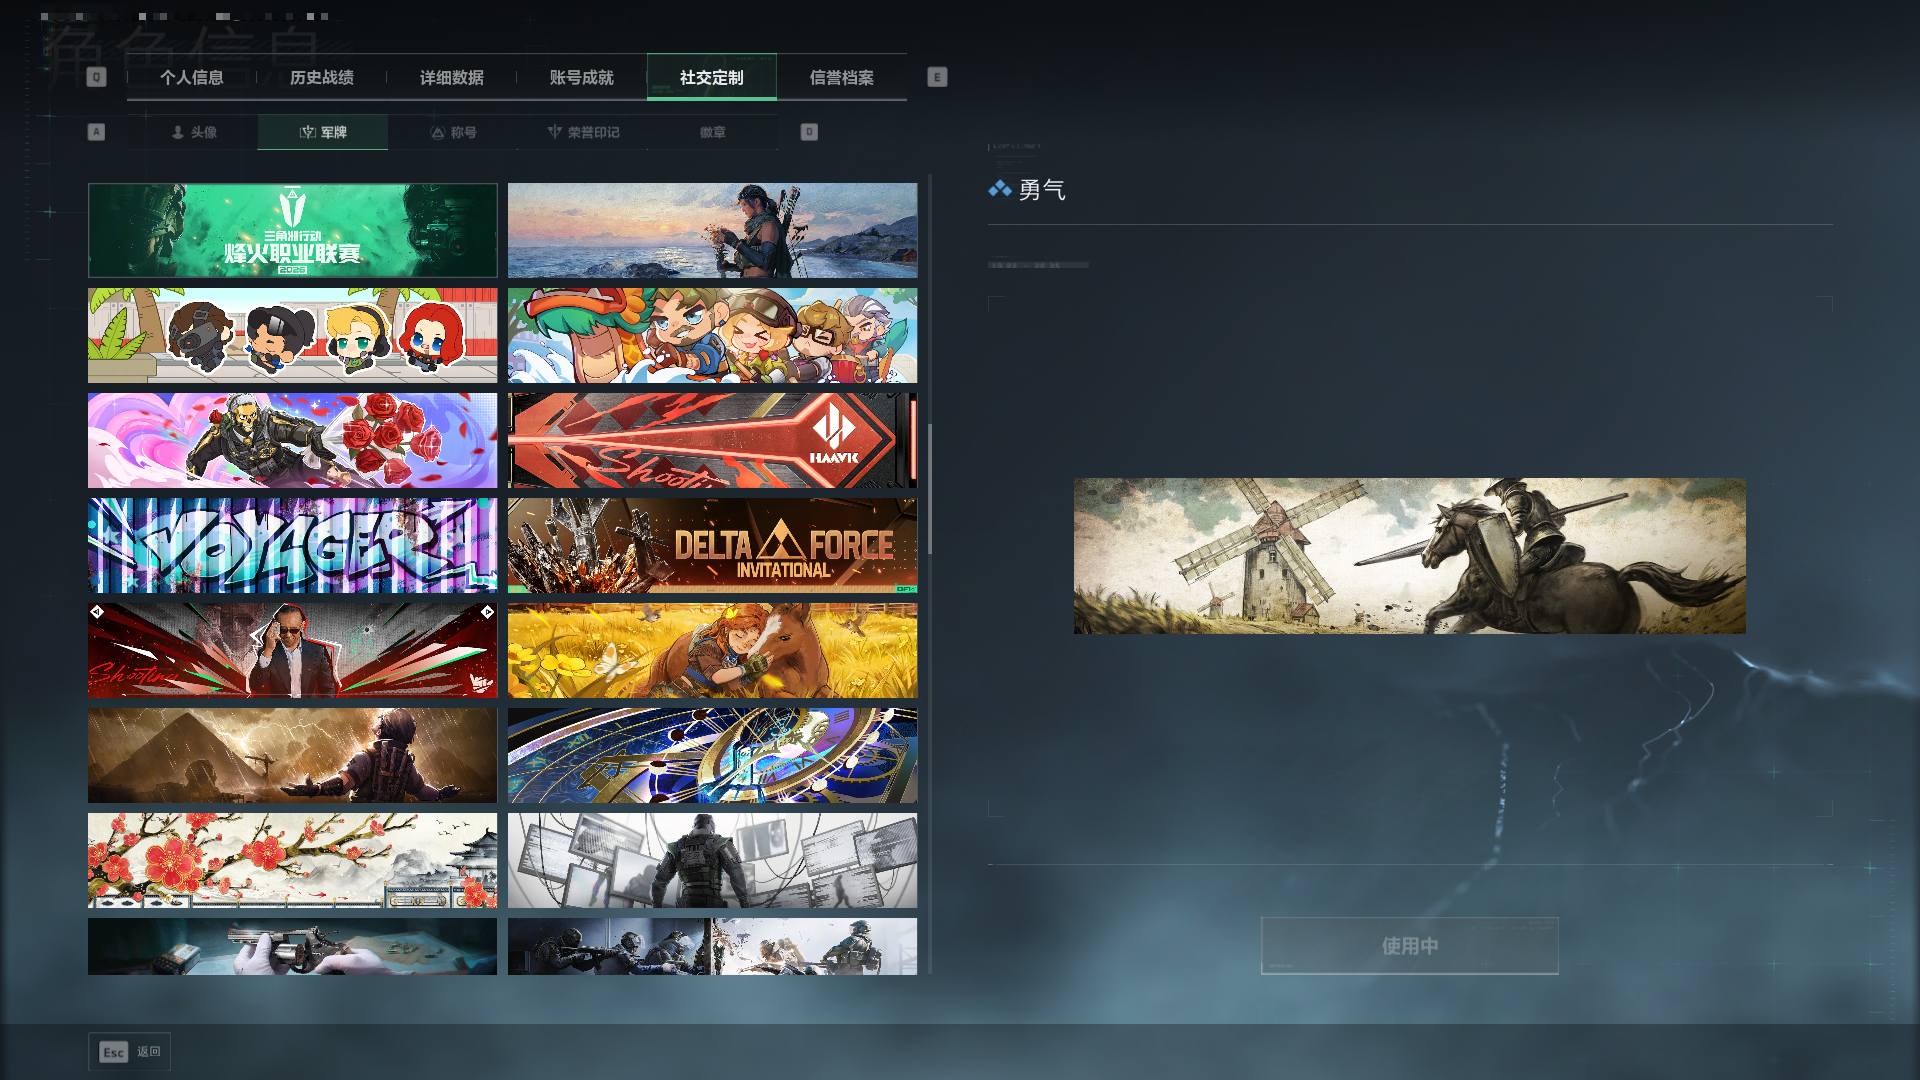Select the 烽火职业联赛 green dog tag
This screenshot has width=1920, height=1080.
pos(292,230)
